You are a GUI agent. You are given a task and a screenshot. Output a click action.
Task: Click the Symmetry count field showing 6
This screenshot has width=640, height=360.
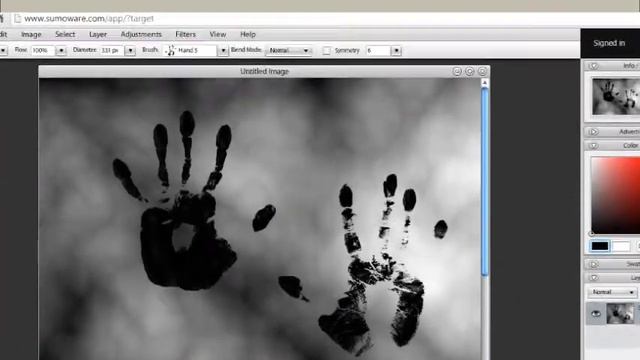(x=378, y=50)
